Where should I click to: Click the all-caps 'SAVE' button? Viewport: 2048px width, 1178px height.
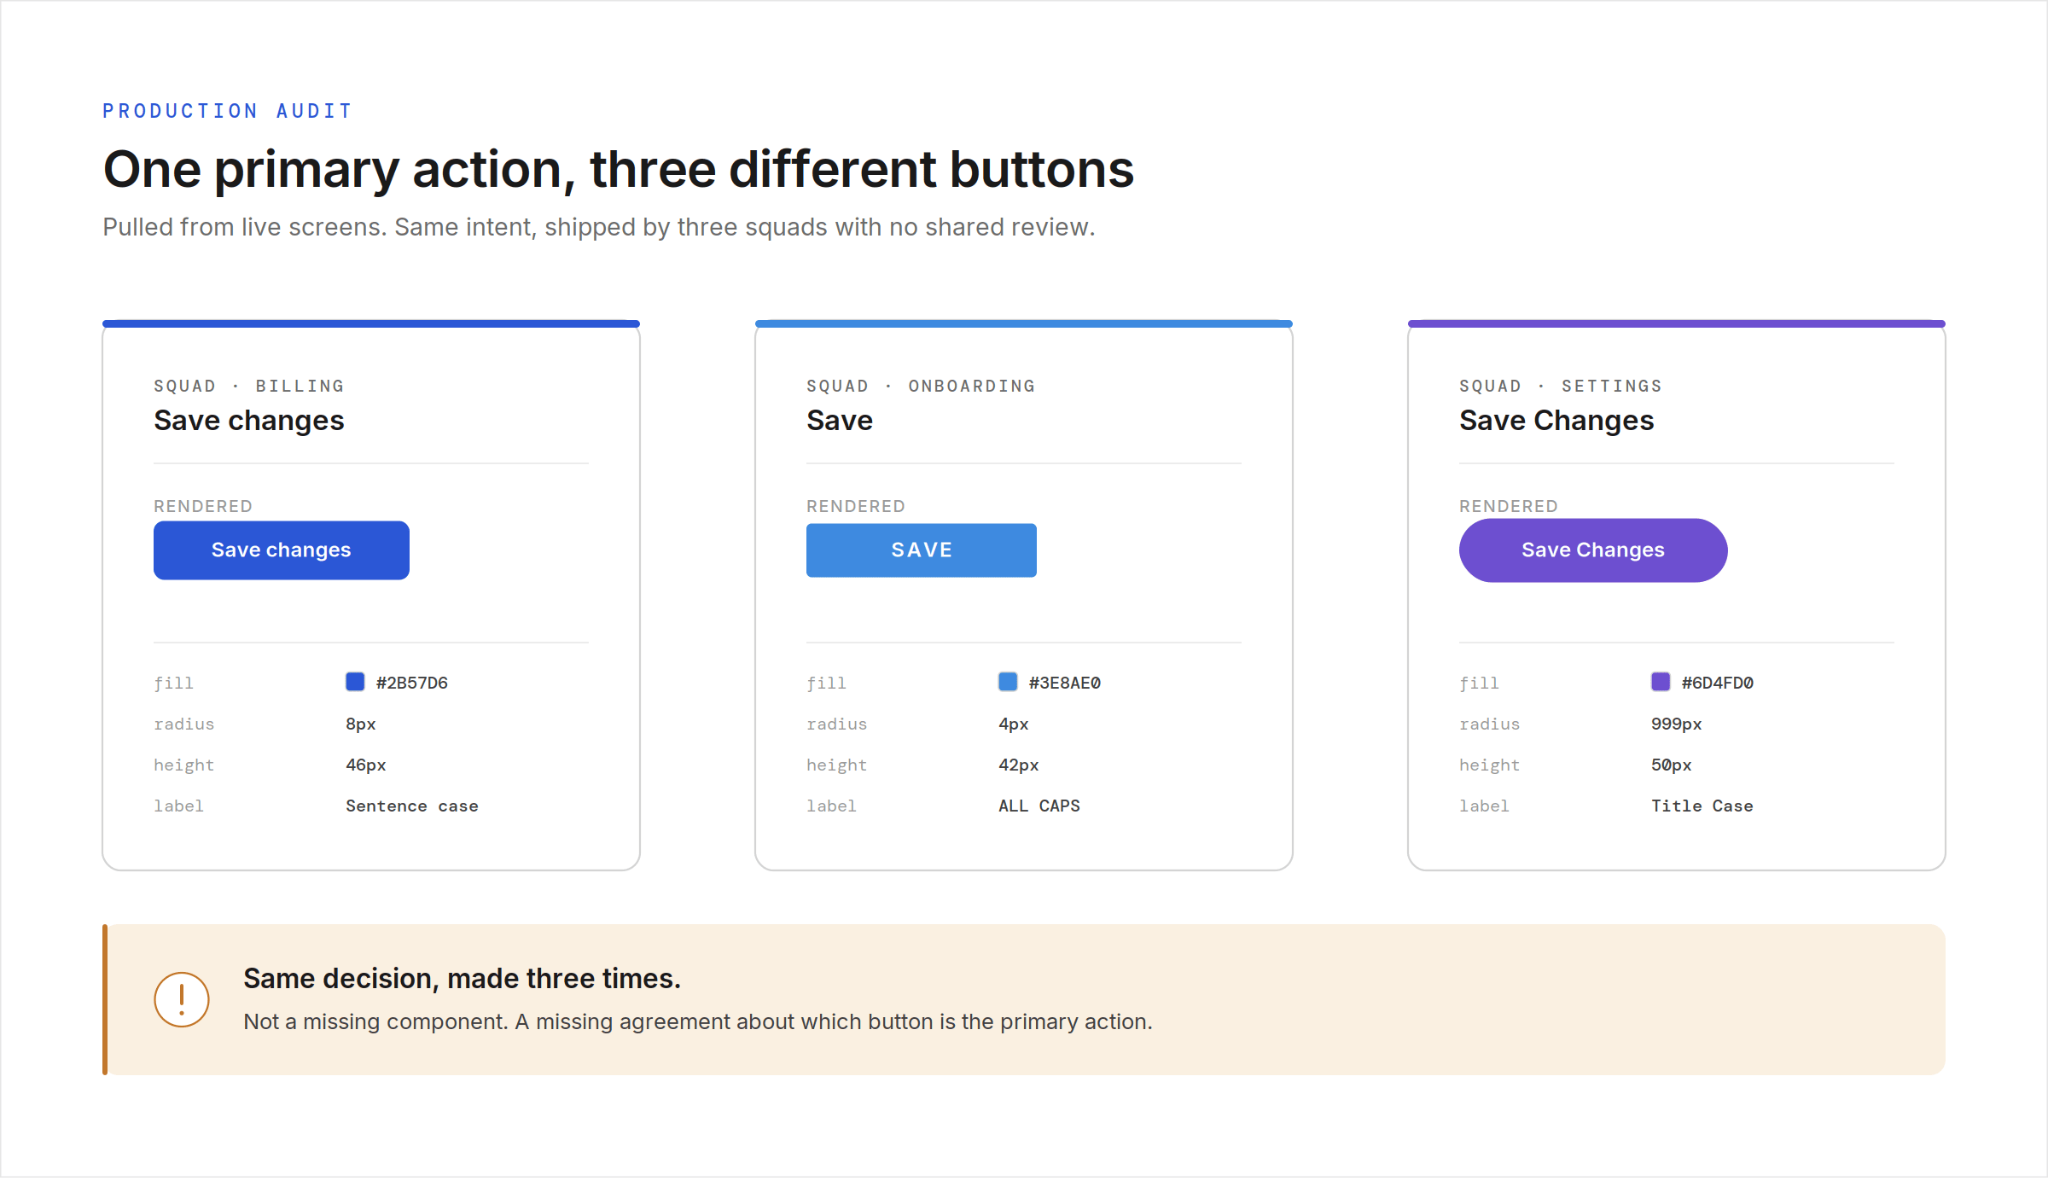point(921,550)
